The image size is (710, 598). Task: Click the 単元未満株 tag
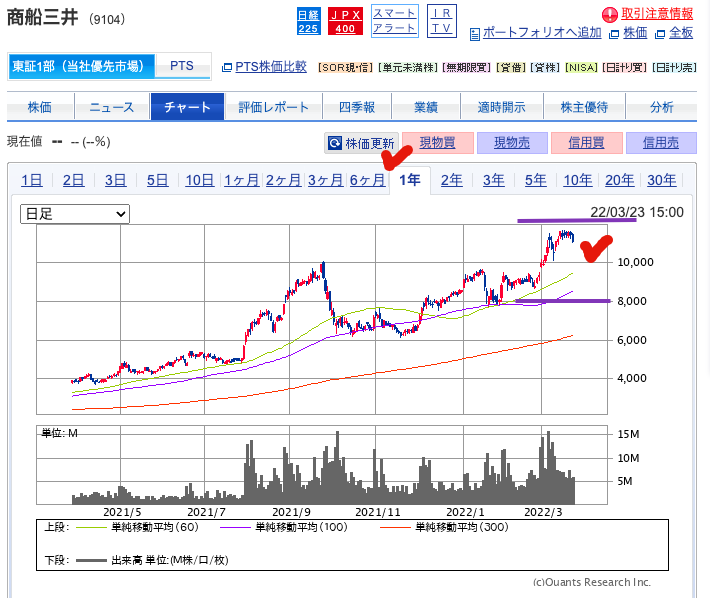tap(408, 68)
